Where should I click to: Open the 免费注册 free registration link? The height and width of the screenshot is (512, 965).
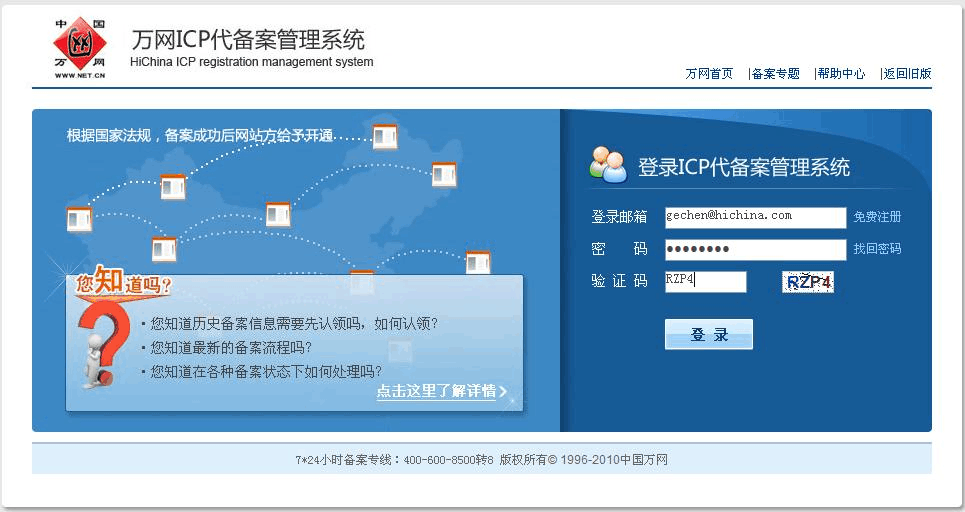coord(877,217)
